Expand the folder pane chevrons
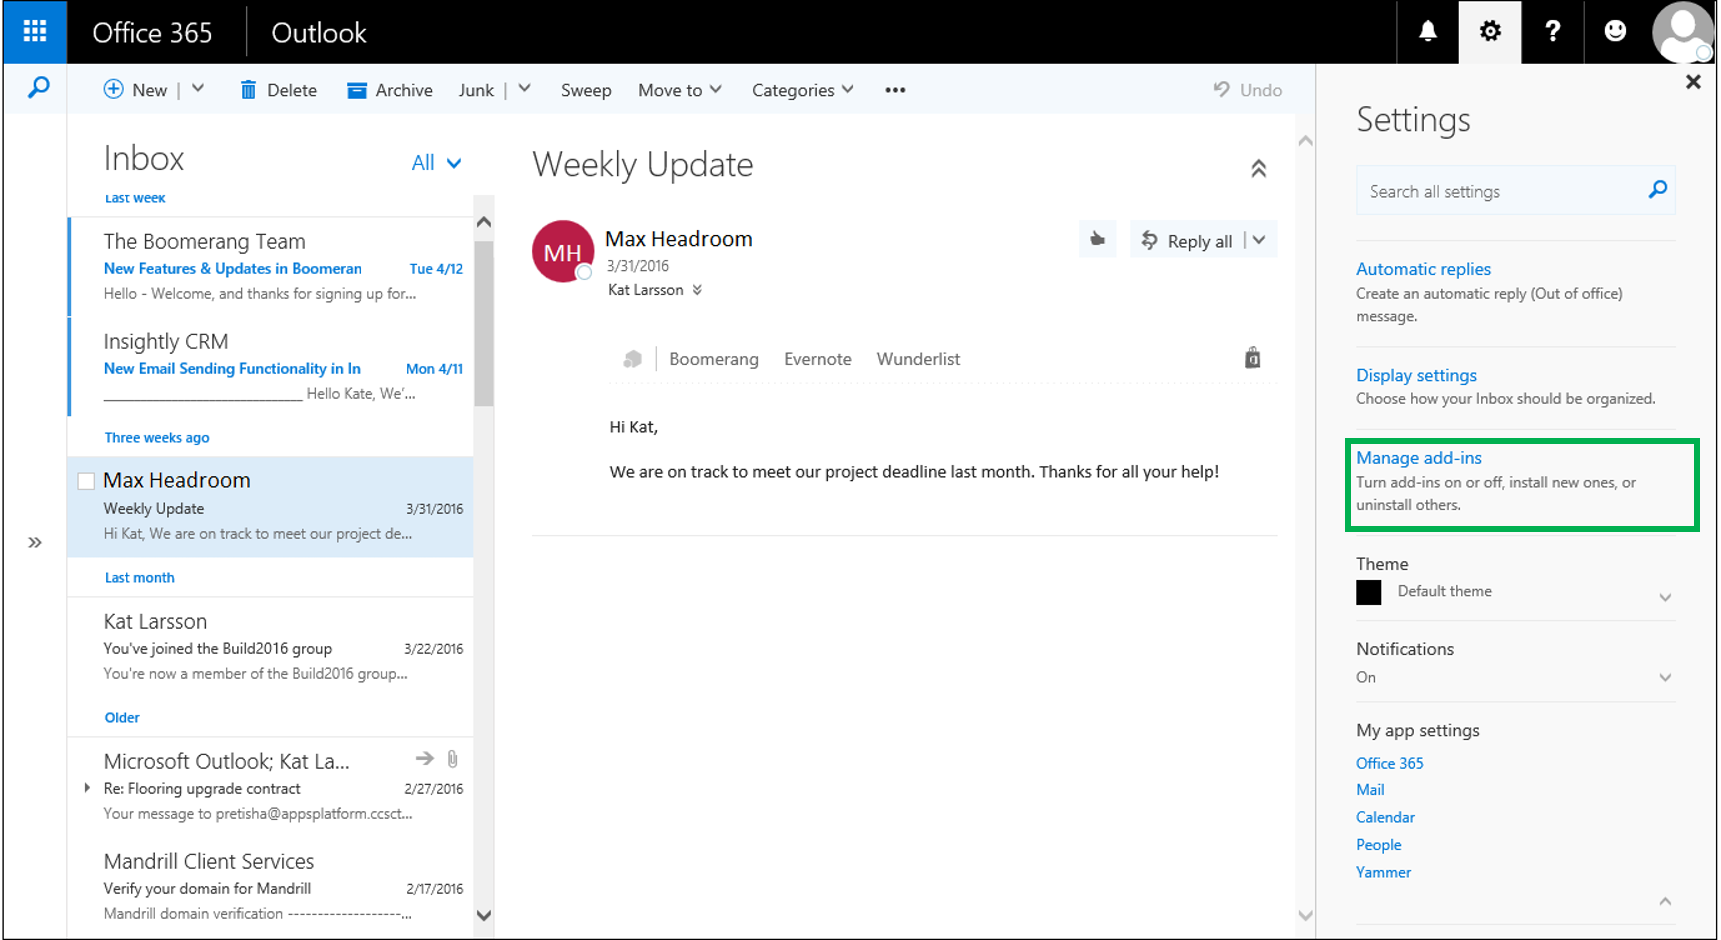The height and width of the screenshot is (940, 1721). [35, 543]
